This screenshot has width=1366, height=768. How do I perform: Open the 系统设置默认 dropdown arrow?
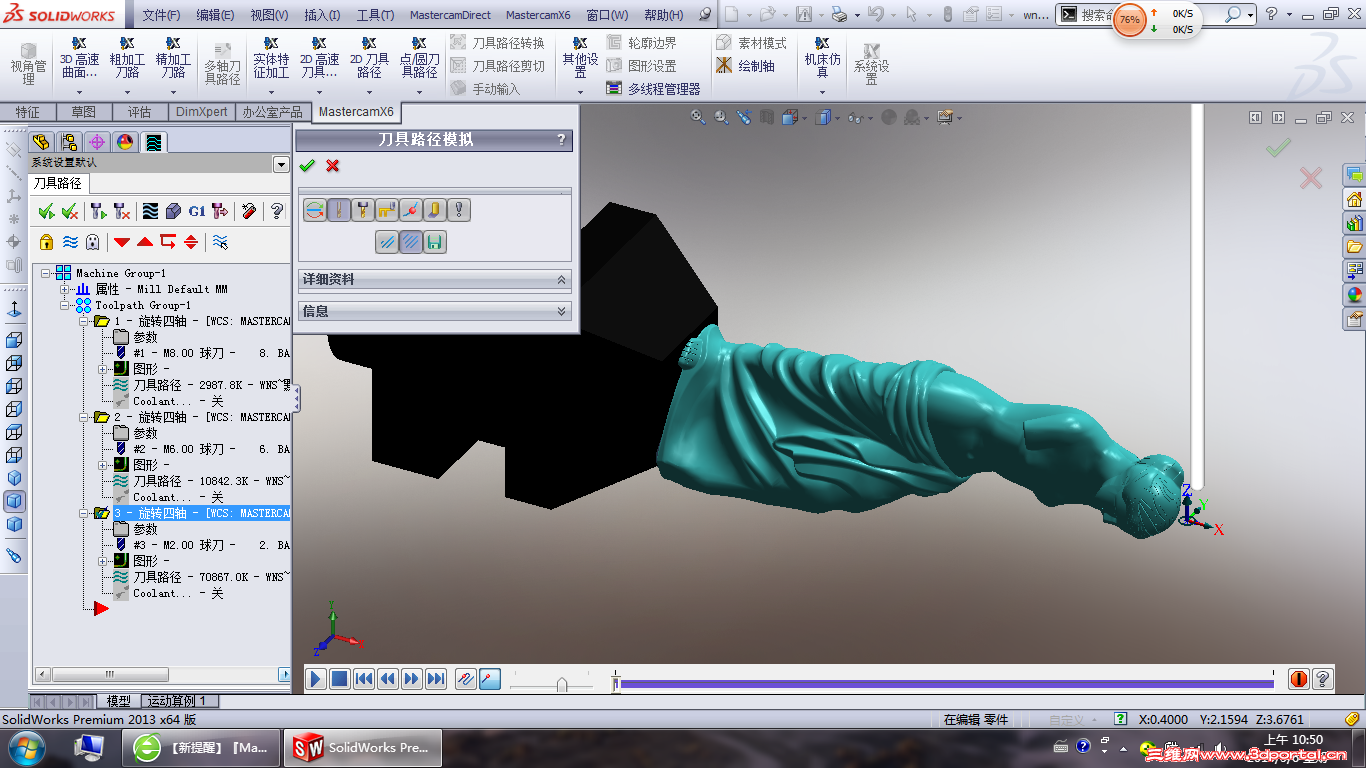pos(281,164)
